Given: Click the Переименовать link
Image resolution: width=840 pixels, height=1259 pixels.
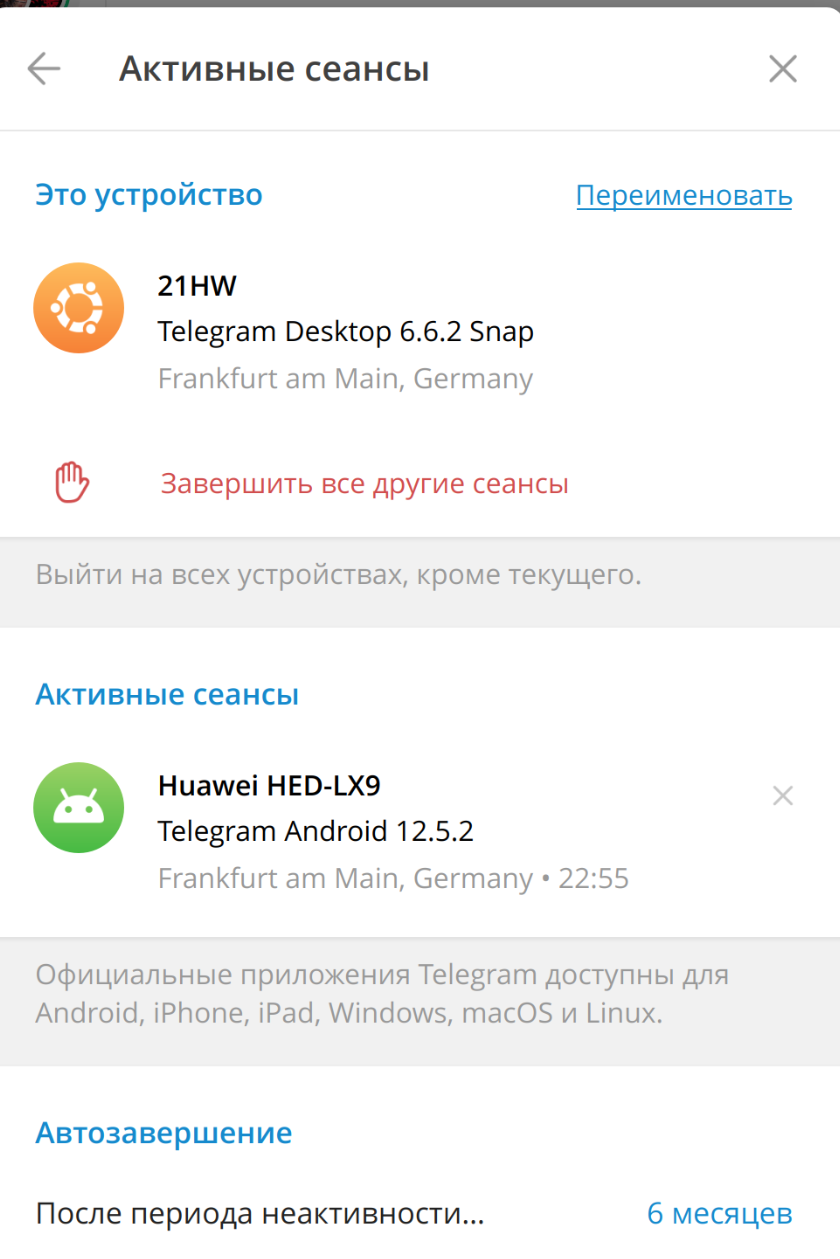Looking at the screenshot, I should point(684,196).
